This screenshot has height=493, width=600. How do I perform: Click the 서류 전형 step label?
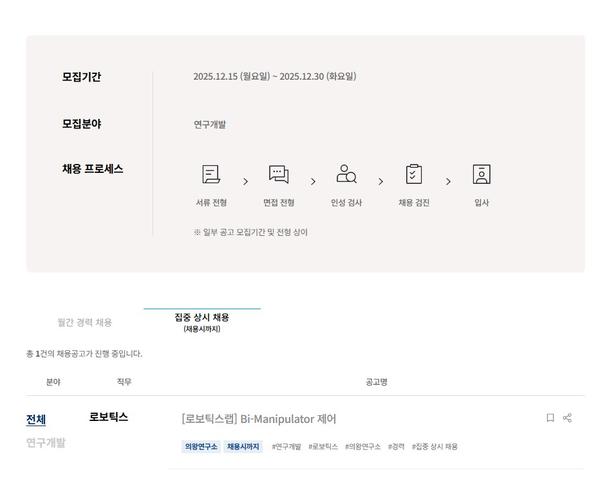point(211,202)
